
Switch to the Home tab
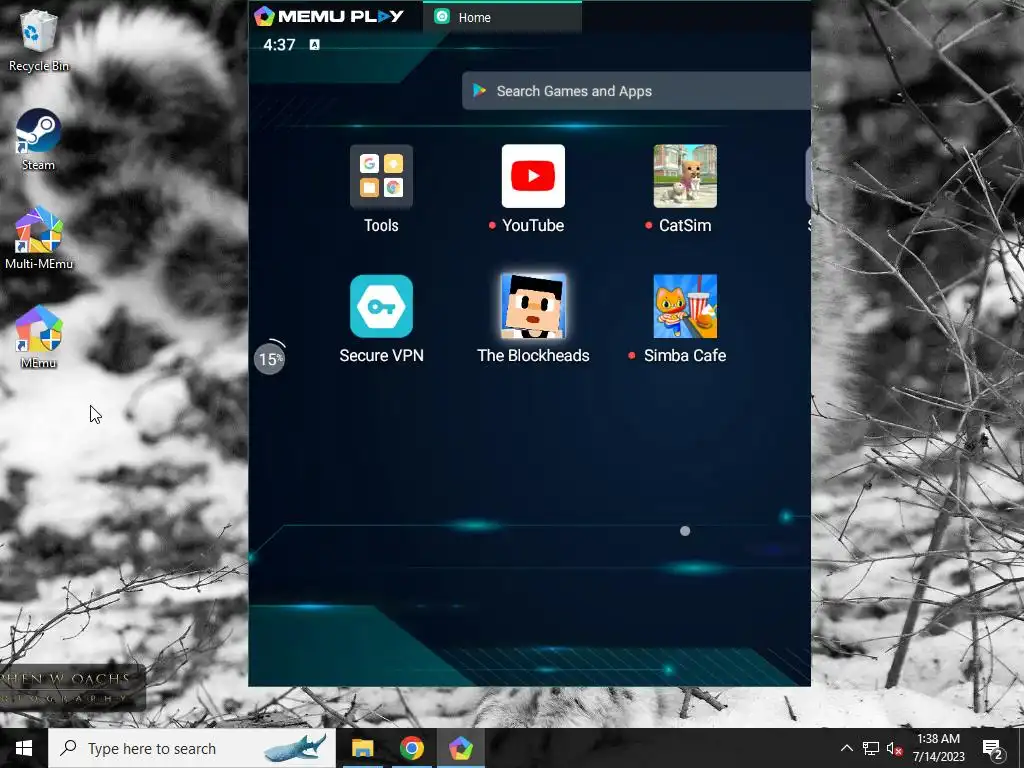click(x=502, y=18)
